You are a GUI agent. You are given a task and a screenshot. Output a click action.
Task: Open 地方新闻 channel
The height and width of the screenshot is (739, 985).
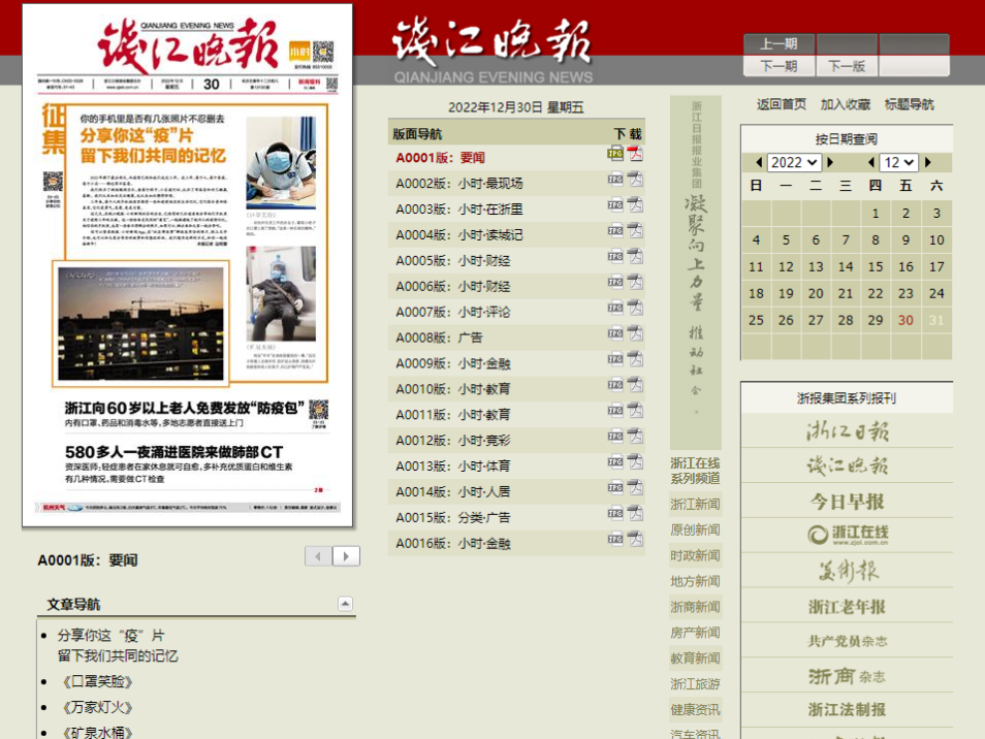(x=695, y=581)
